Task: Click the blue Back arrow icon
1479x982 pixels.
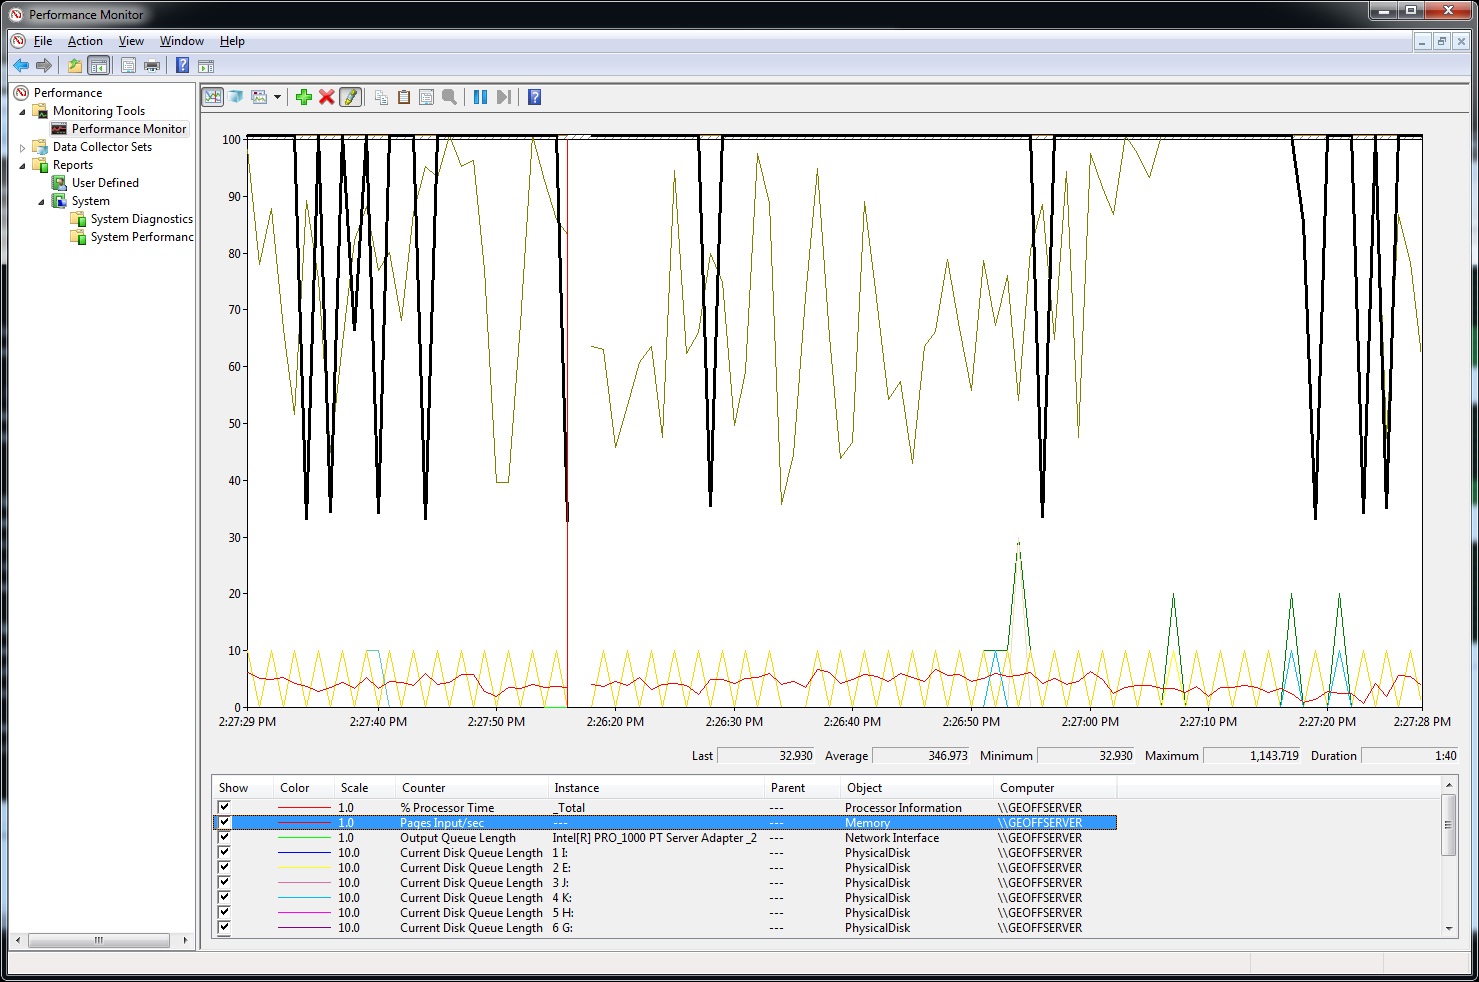Action: (21, 66)
